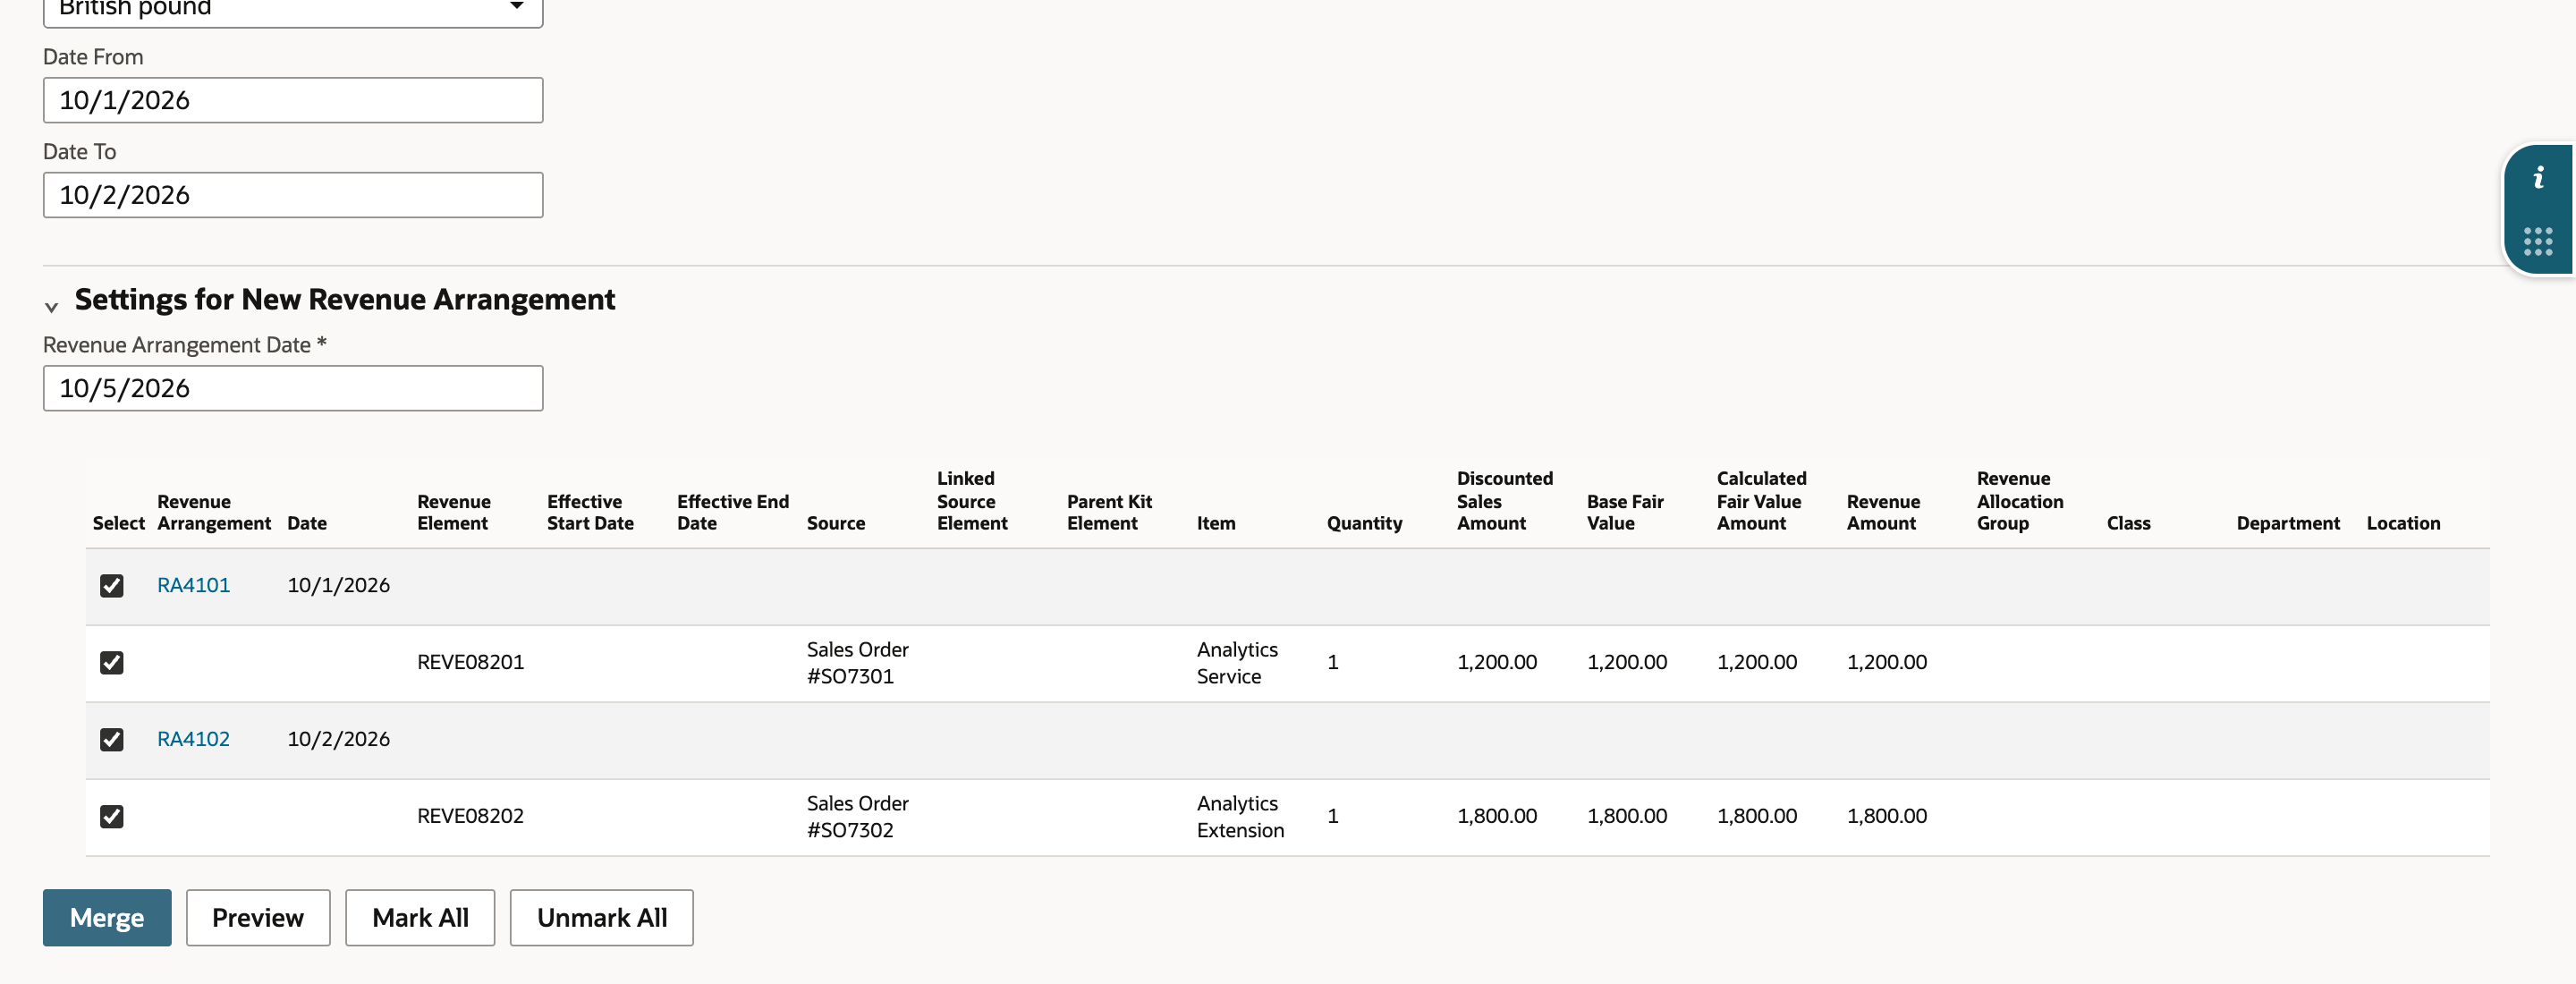Click the Parent Kit Element column header
This screenshot has width=2576, height=984.
pos(1109,512)
